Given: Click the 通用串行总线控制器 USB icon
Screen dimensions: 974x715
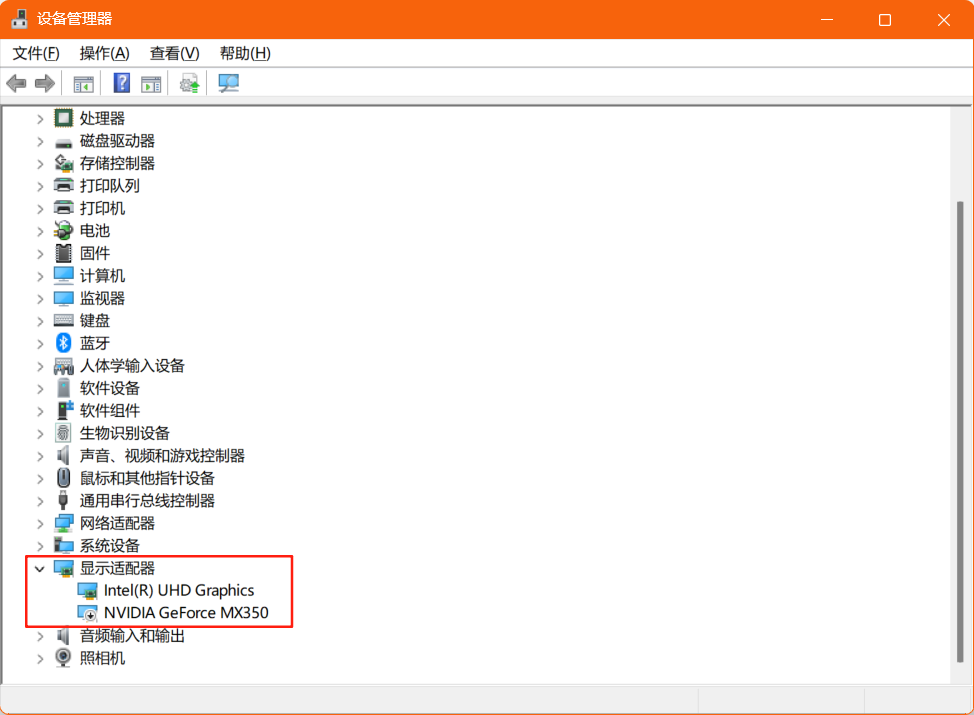Looking at the screenshot, I should tap(63, 500).
